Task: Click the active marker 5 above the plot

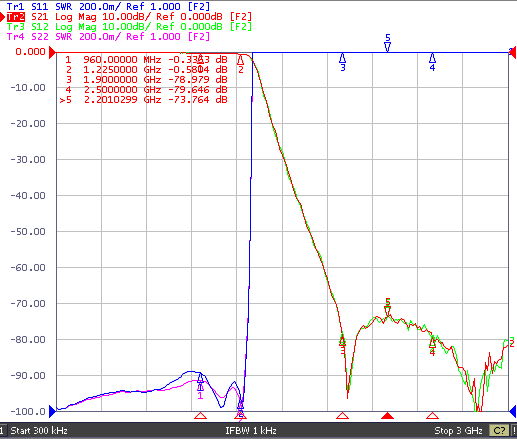Action: (387, 42)
